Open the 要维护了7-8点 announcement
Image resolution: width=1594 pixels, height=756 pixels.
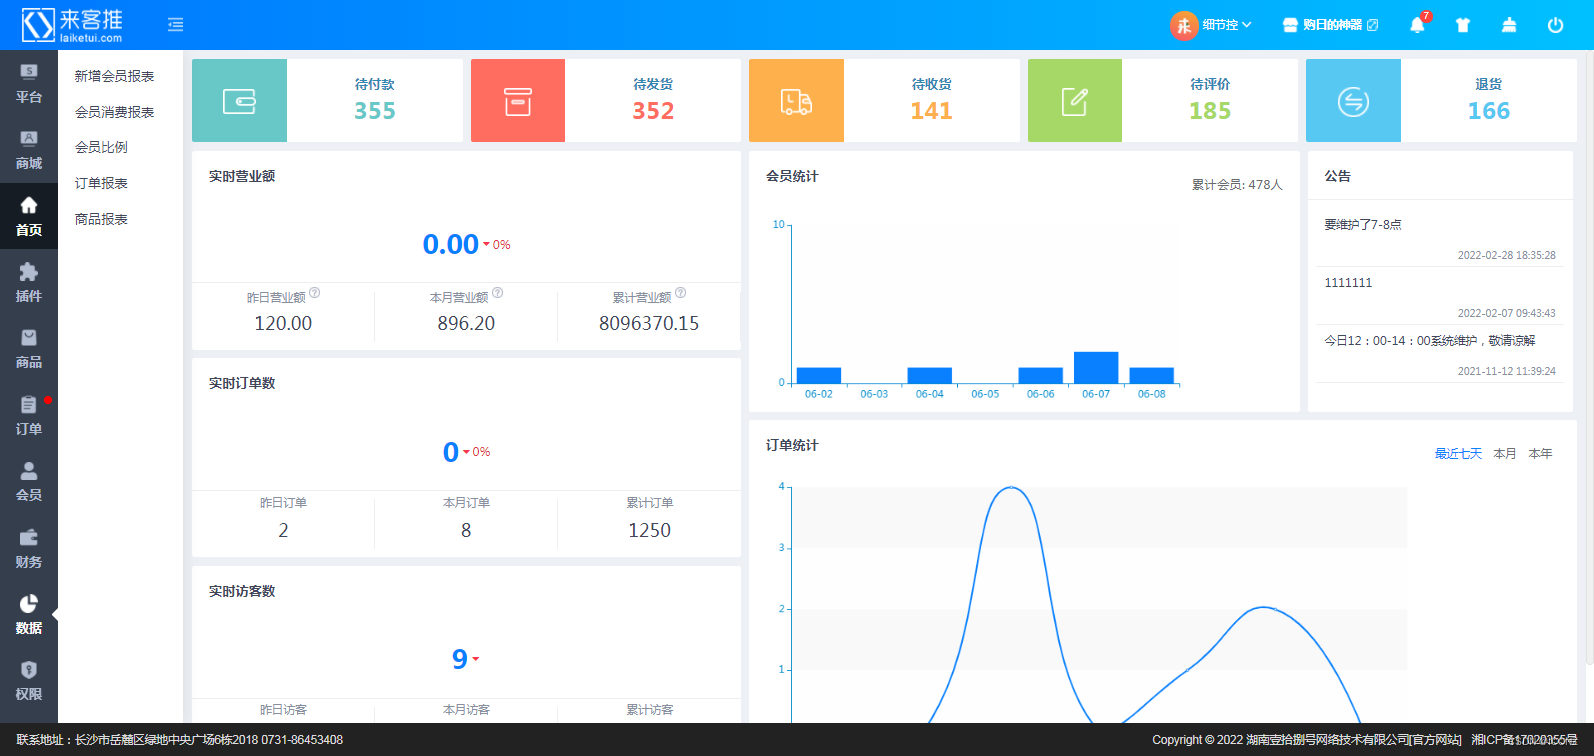[1363, 225]
